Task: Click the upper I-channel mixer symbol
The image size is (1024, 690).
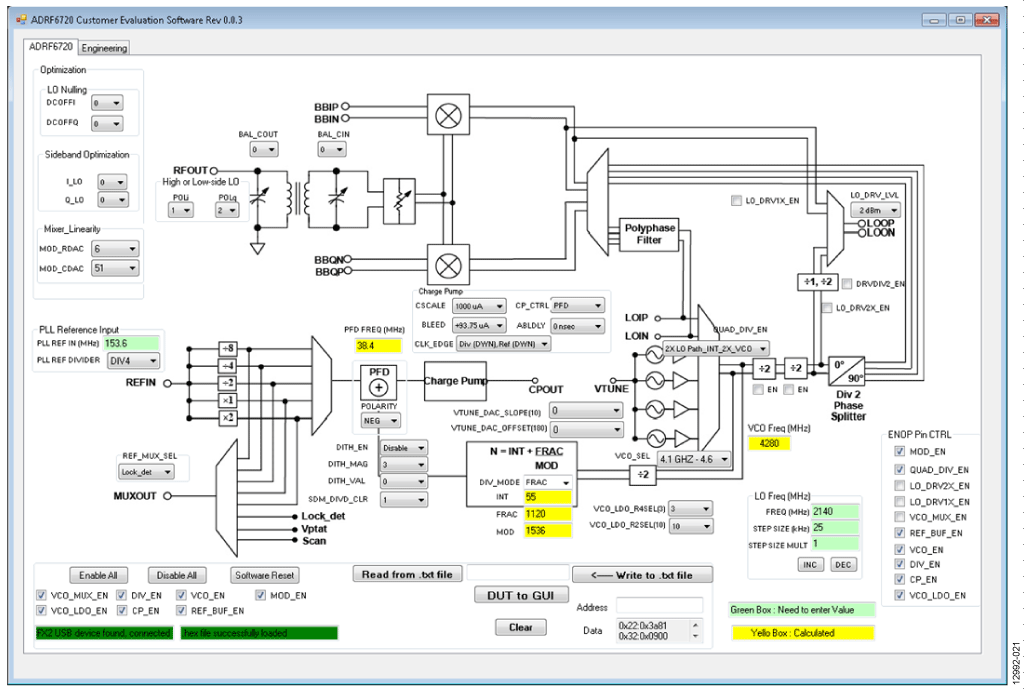Action: [448, 116]
